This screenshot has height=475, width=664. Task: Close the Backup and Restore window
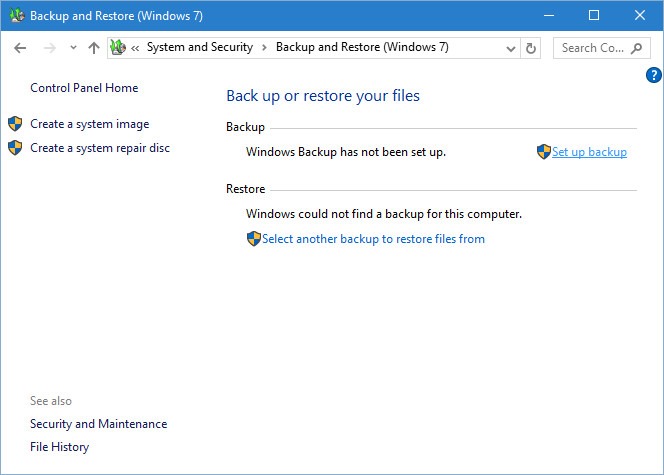(639, 16)
